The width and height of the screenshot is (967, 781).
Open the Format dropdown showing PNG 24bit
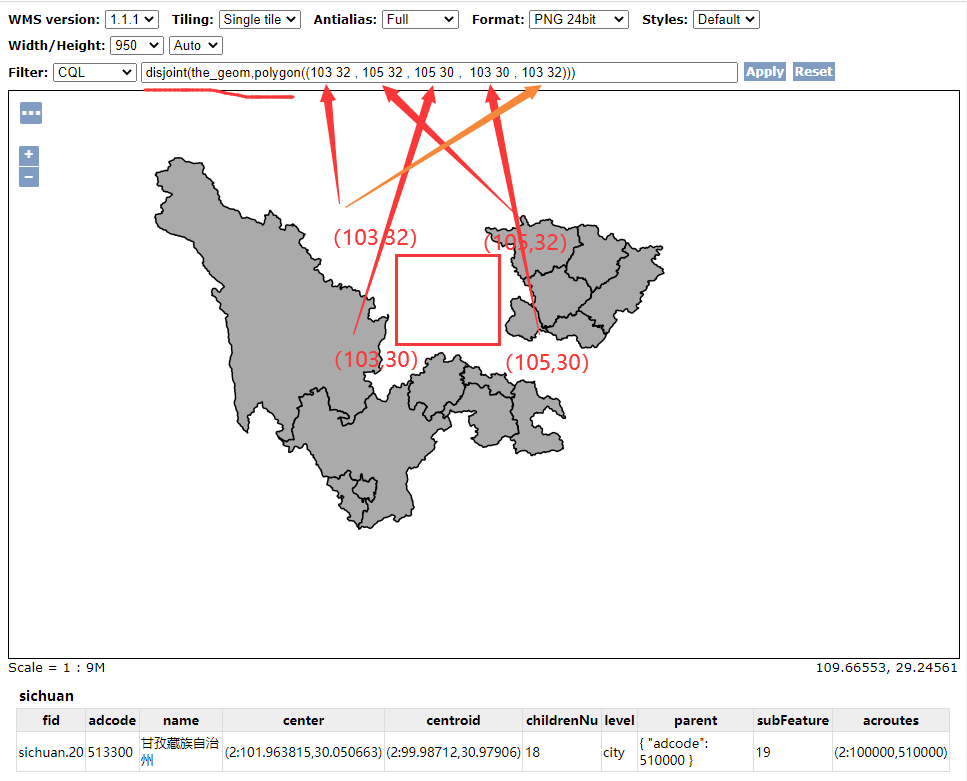tap(578, 18)
